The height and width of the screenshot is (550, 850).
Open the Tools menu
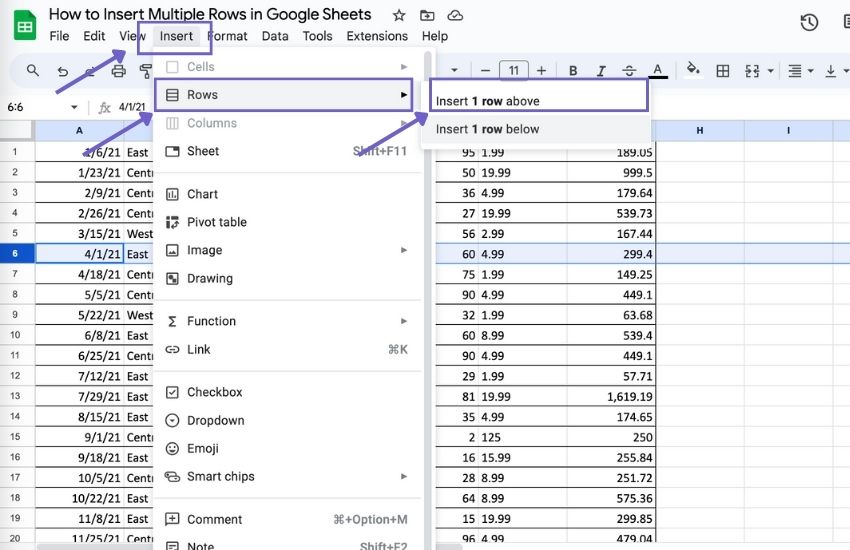point(317,36)
